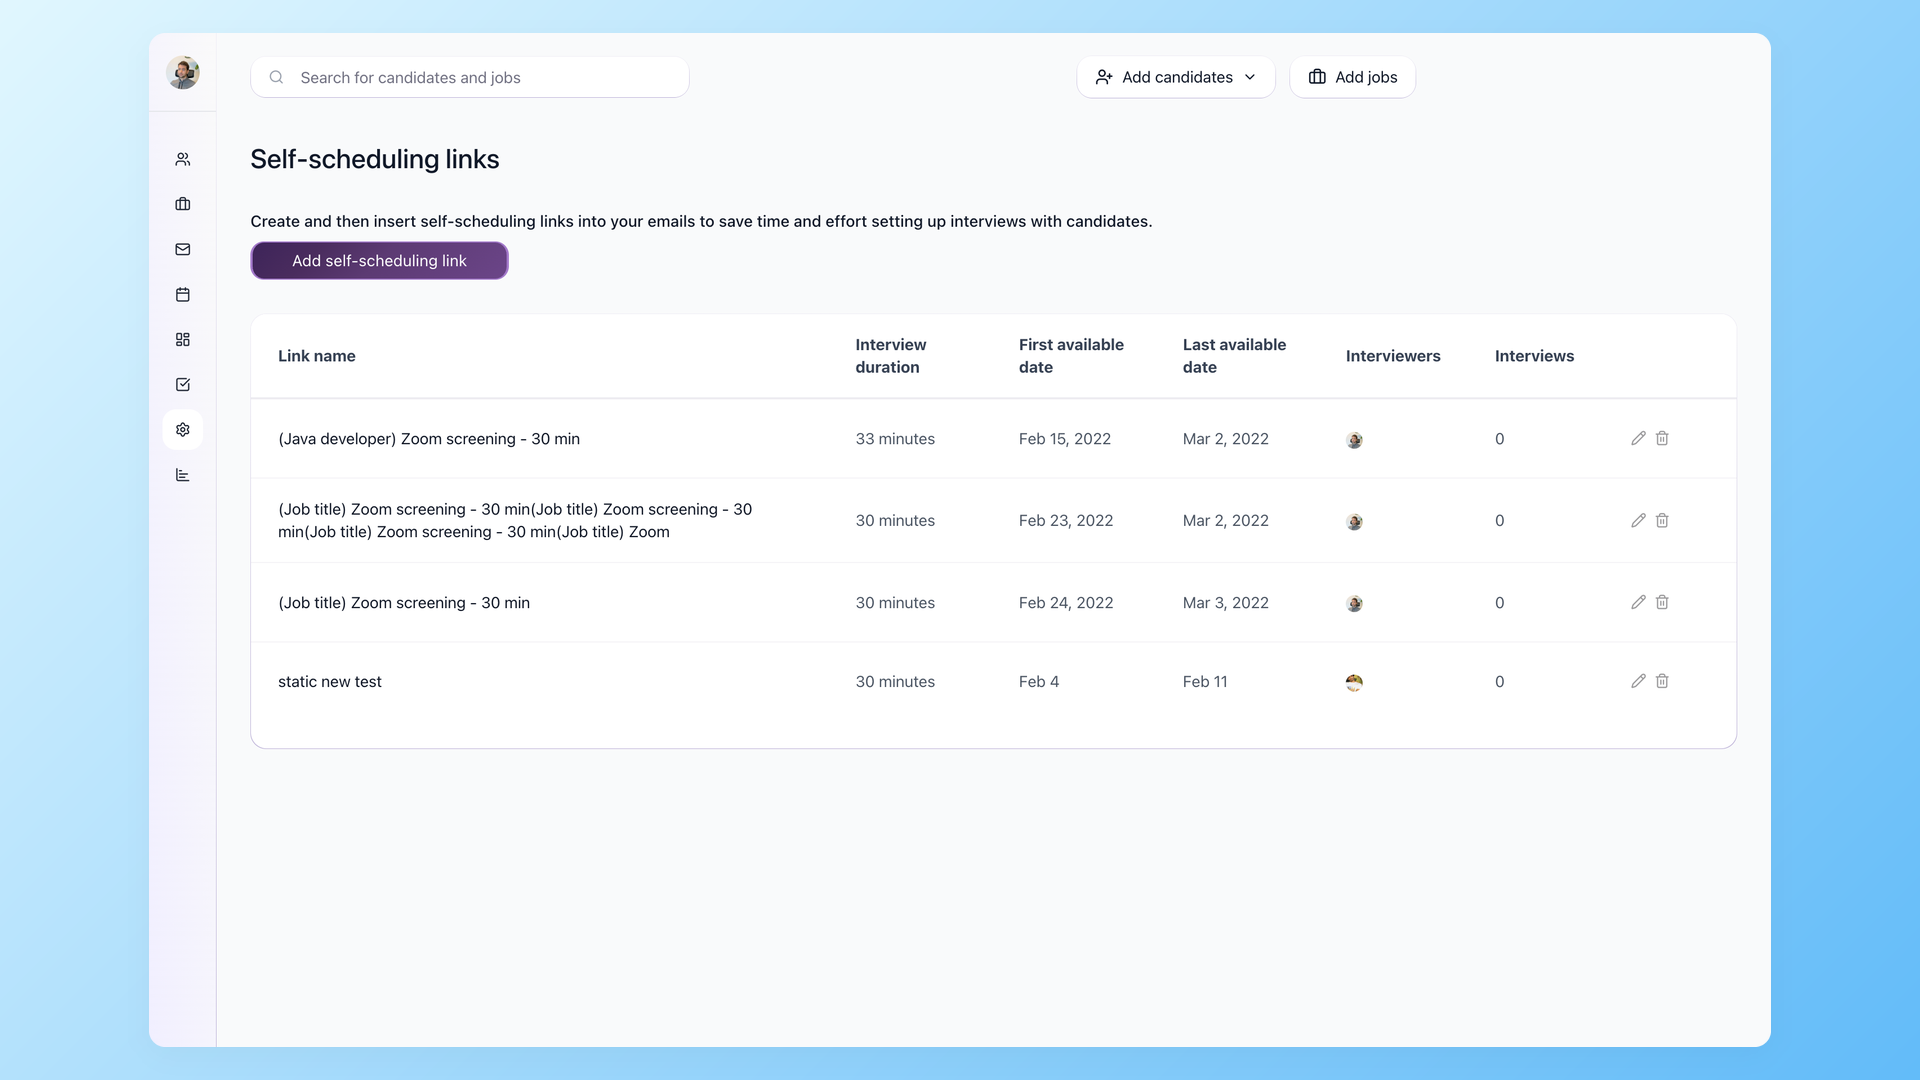Delete the Java developer Zoom screening link
1920x1080 pixels.
[1662, 438]
